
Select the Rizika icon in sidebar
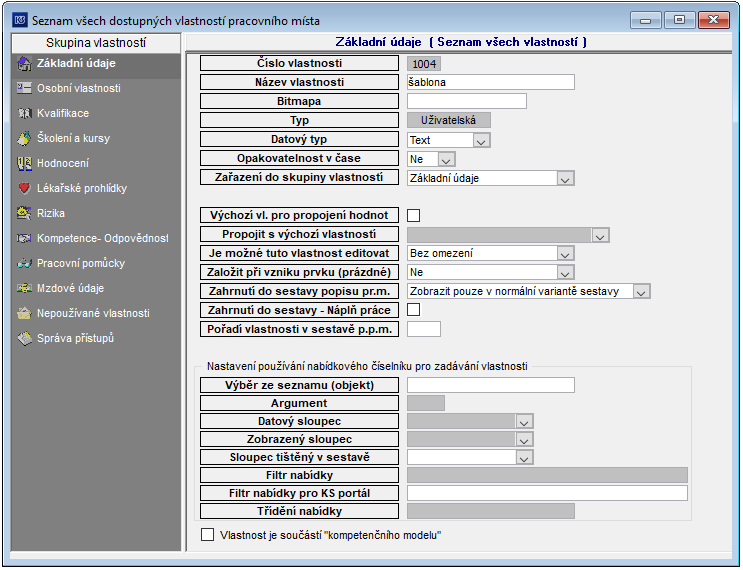click(24, 213)
